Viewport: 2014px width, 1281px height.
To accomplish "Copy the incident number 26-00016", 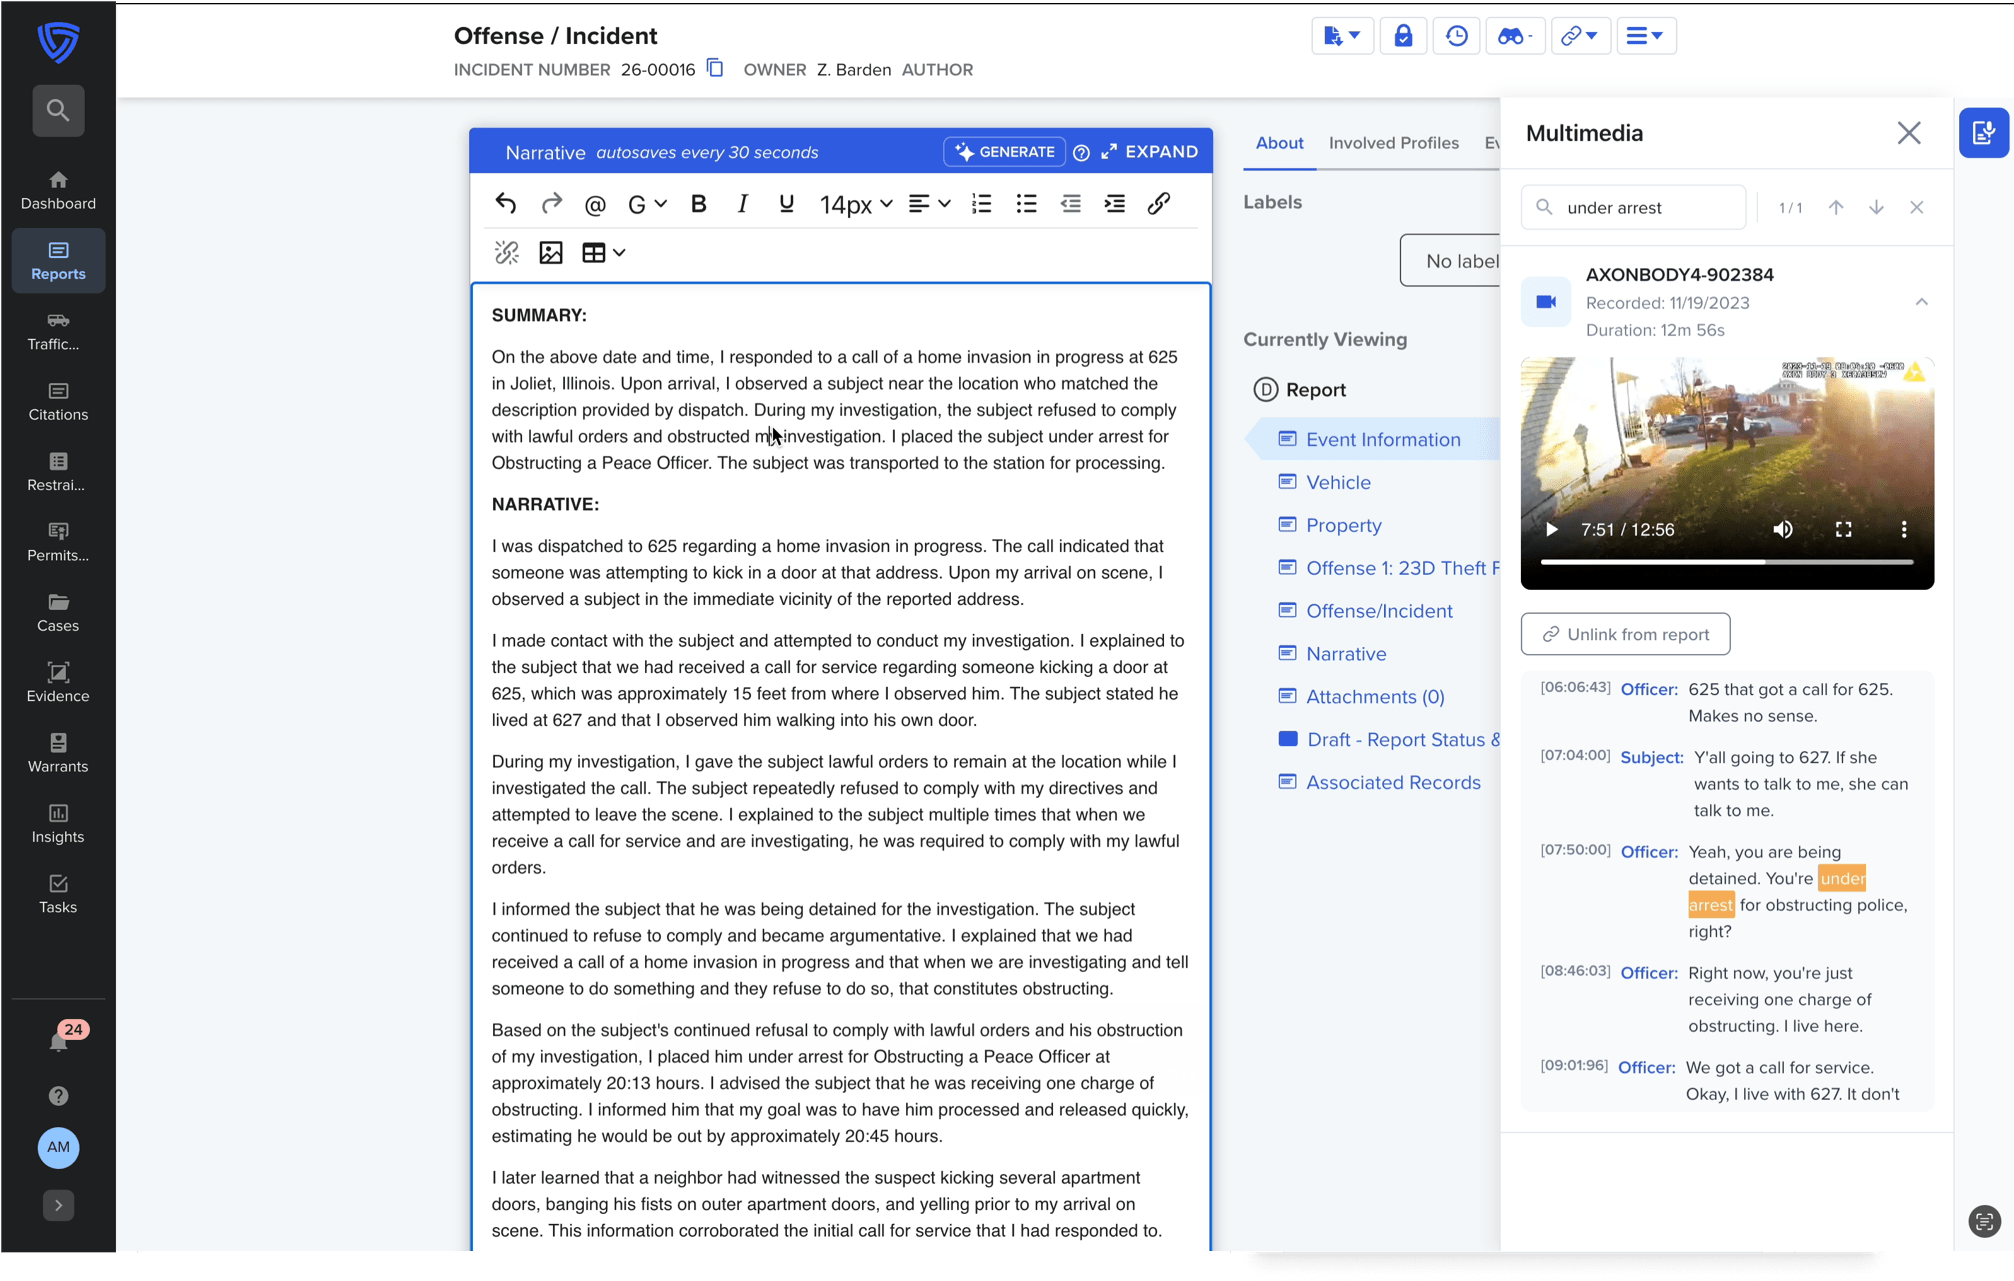I will pos(715,68).
